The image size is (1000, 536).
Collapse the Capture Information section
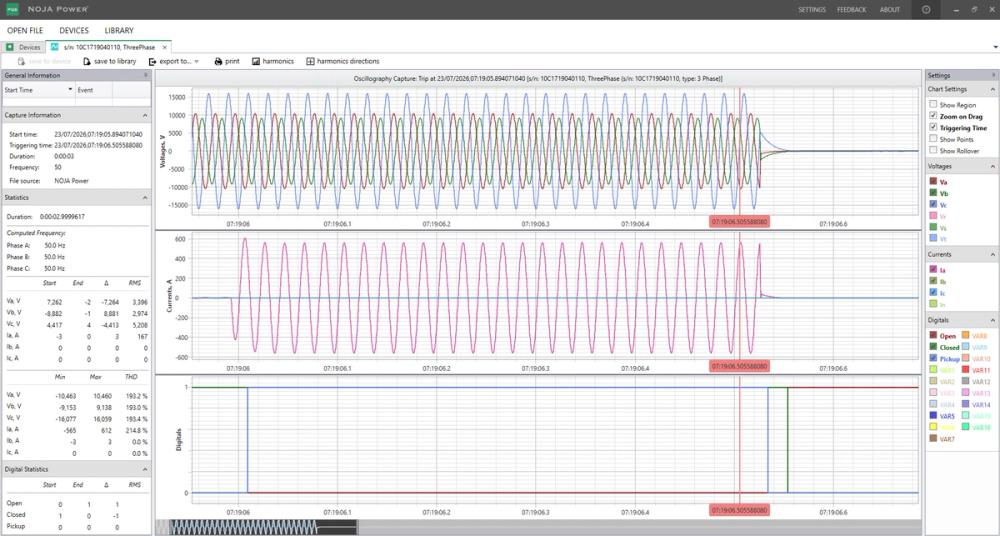coord(145,115)
